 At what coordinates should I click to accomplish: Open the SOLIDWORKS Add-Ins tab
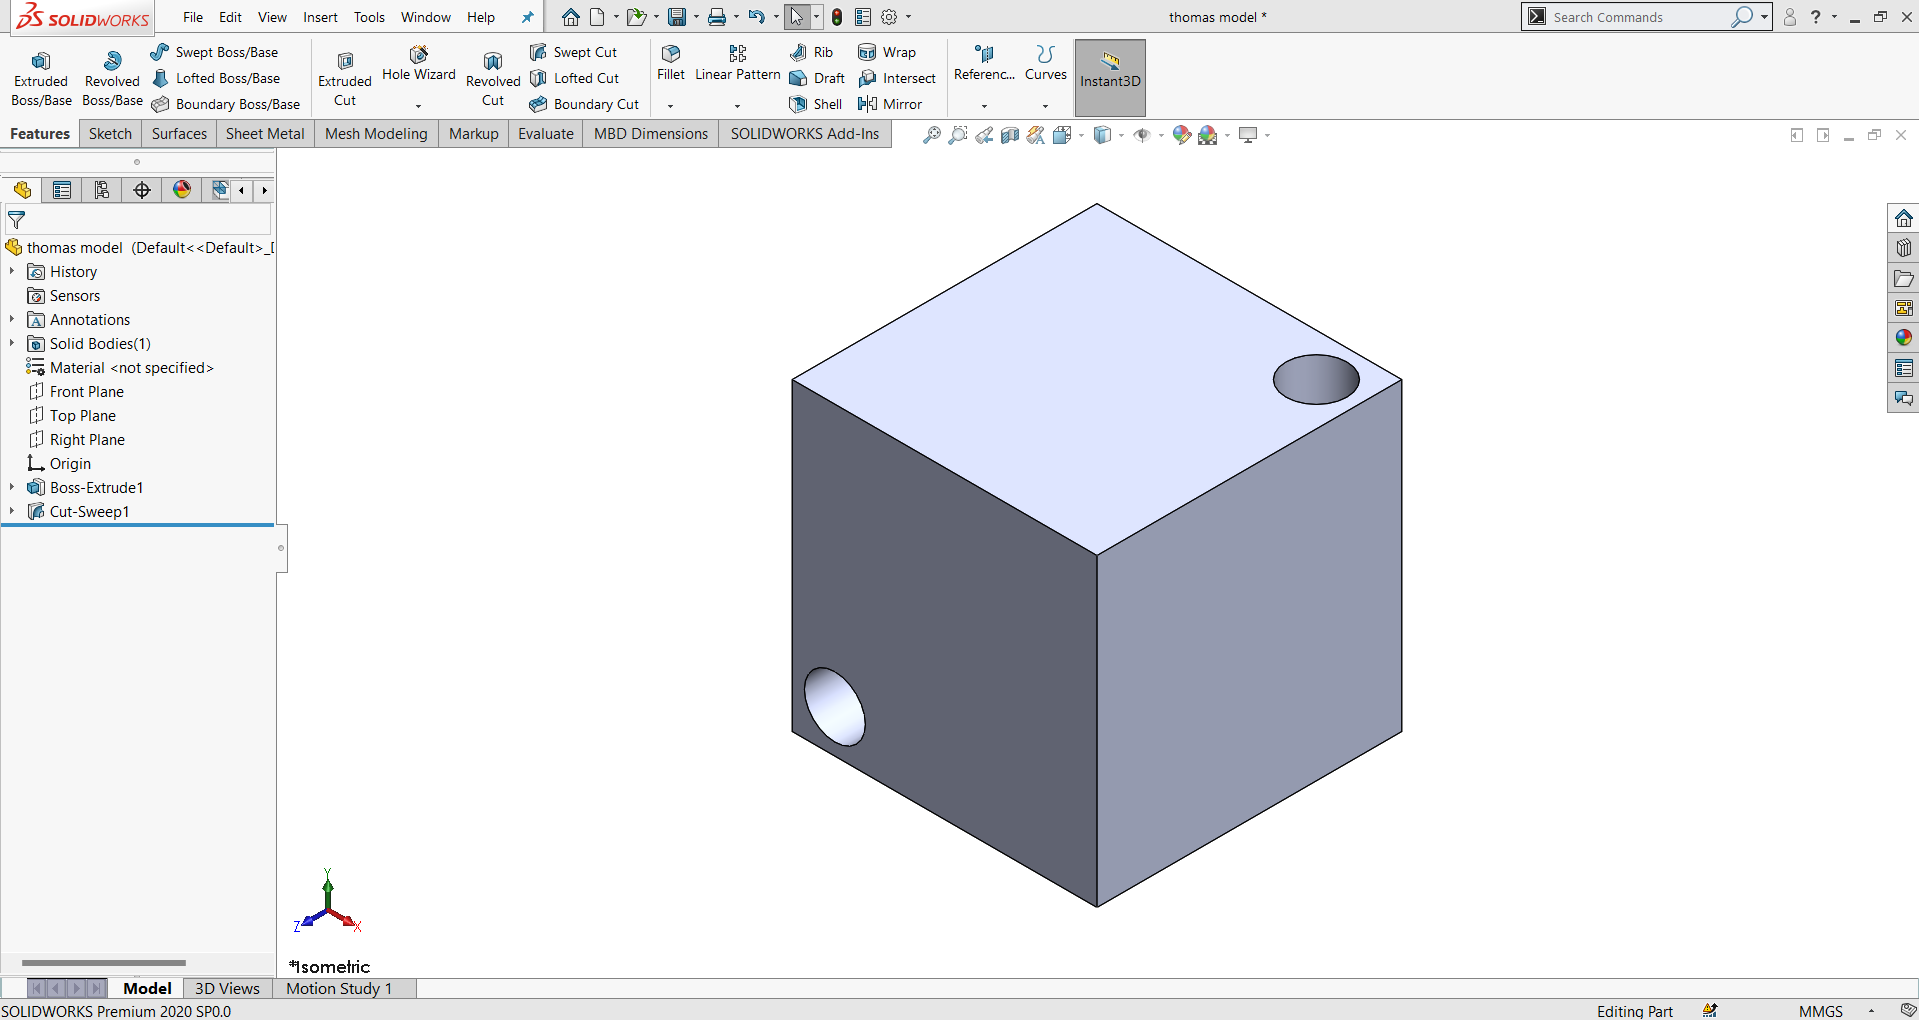pyautogui.click(x=805, y=134)
